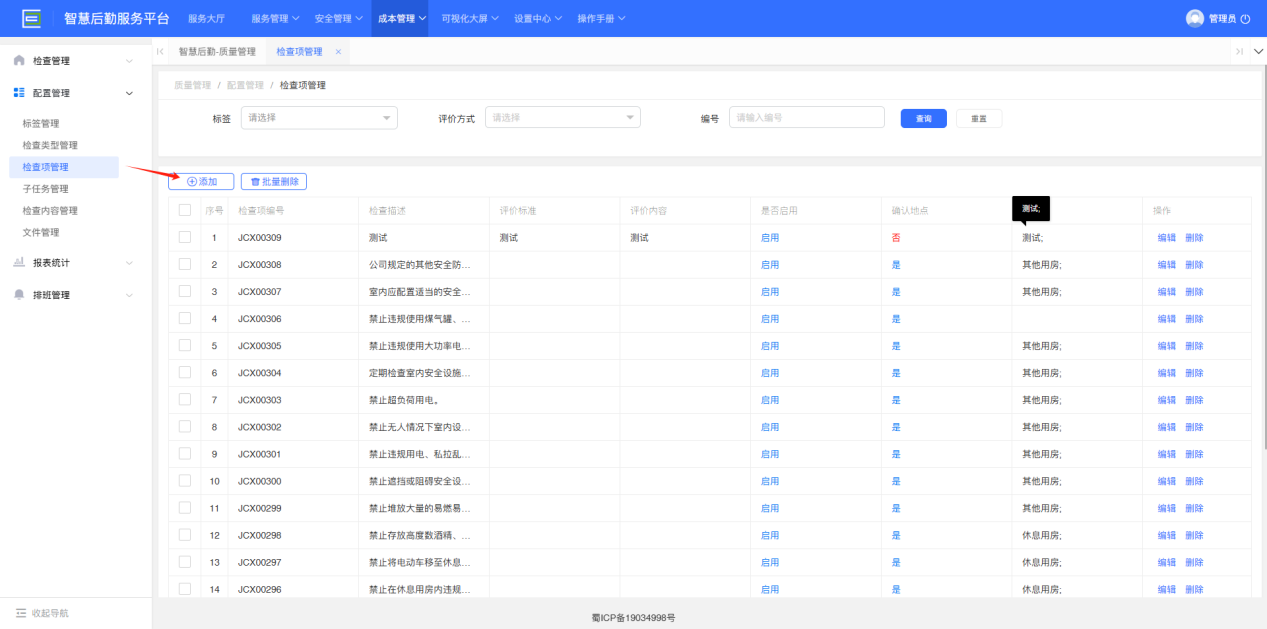The width and height of the screenshot is (1267, 629).
Task: Tick the select-all checkbox in table header
Action: coord(184,210)
